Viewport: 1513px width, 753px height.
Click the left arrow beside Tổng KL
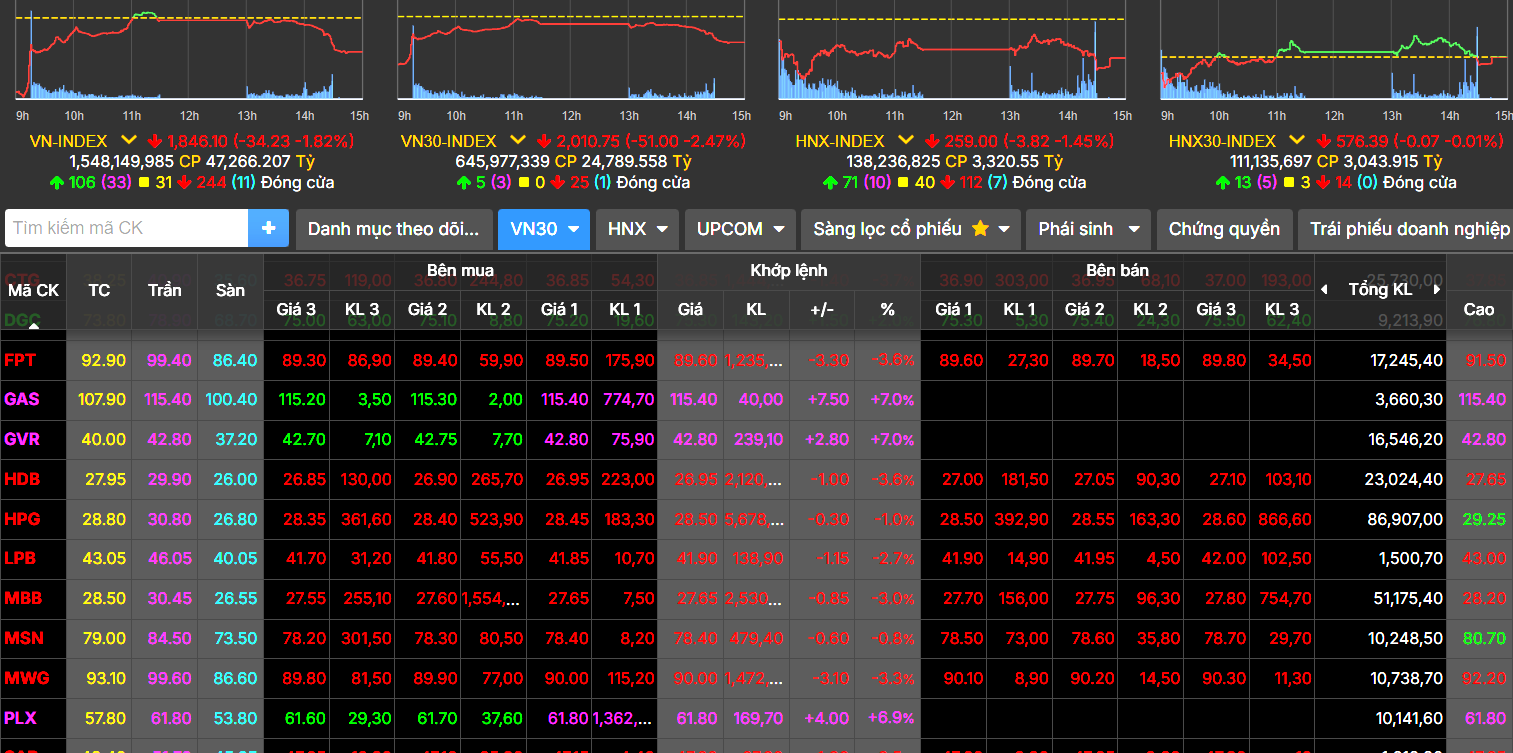pos(1325,290)
